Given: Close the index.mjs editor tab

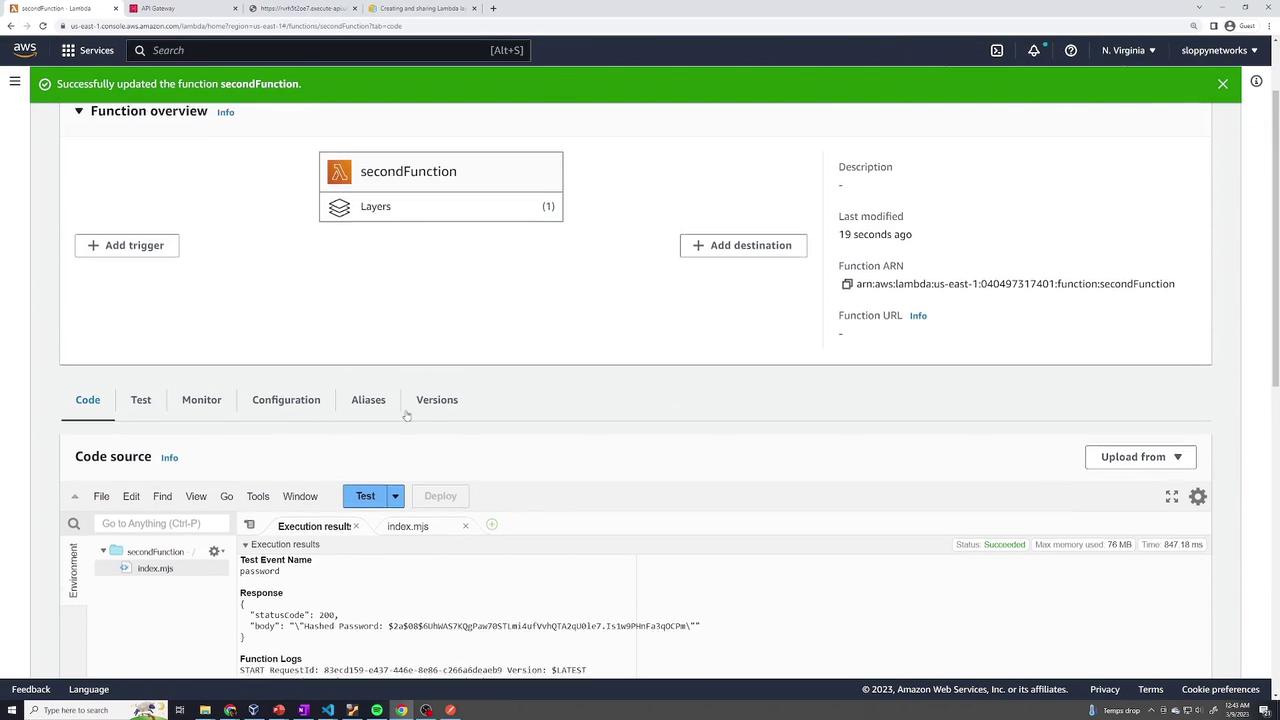Looking at the screenshot, I should 465,526.
